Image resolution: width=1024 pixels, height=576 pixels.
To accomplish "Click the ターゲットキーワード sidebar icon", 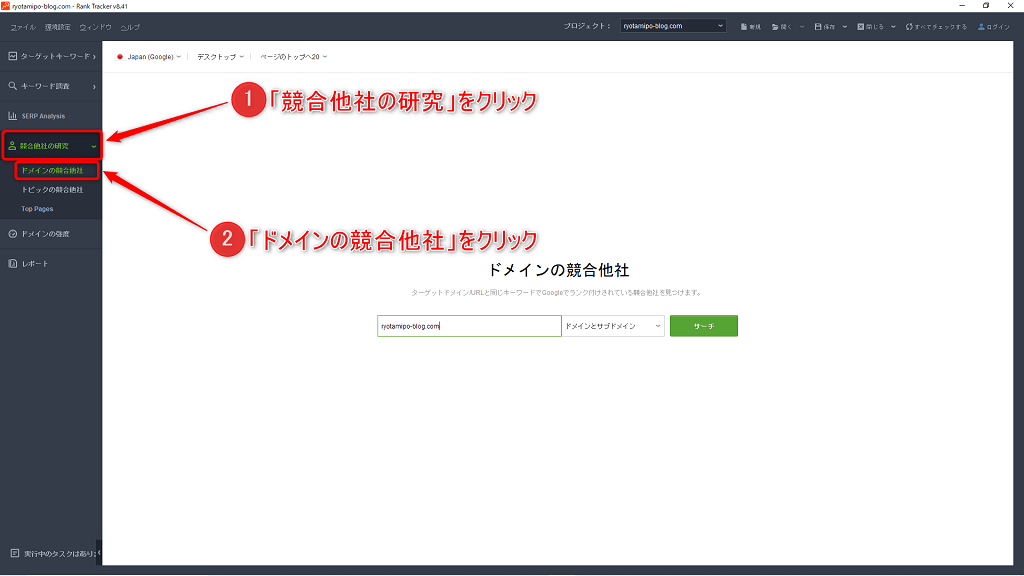I will click(x=12, y=57).
